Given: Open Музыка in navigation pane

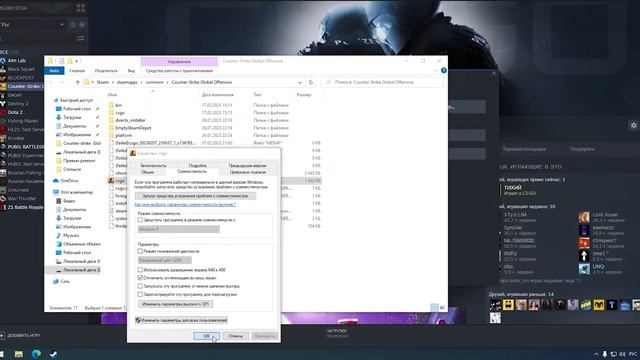Looking at the screenshot, I should click(71, 236).
